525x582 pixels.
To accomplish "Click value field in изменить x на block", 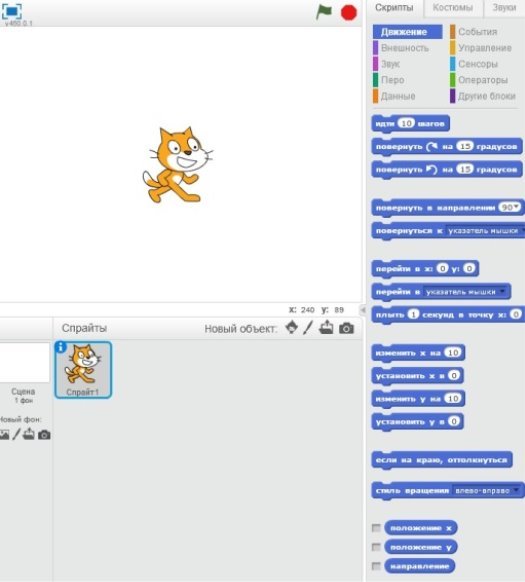I will 453,352.
